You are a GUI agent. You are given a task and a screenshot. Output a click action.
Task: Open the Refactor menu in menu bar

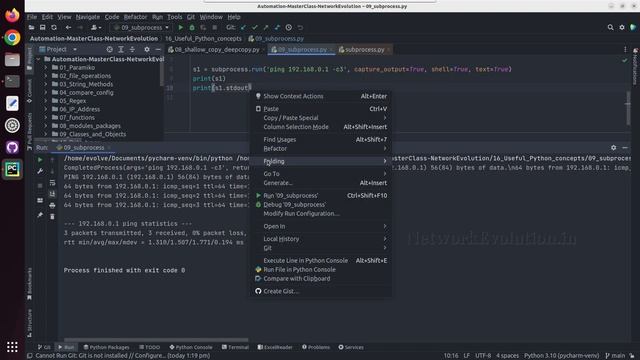tap(135, 17)
